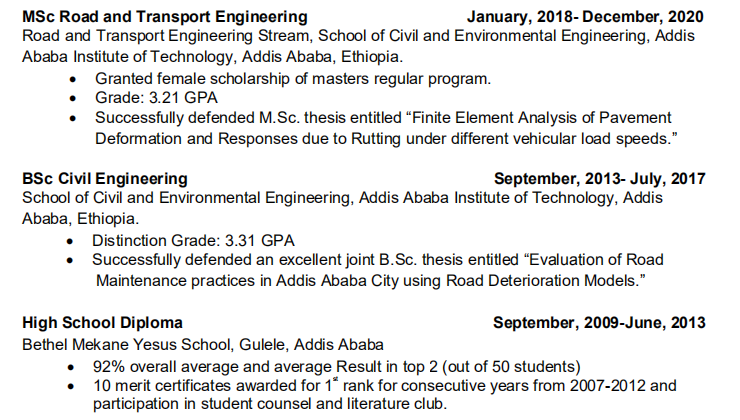Click the bullet point before "Grade: 3.21 GPA"
Viewport: 740px width, 420px height.
pyautogui.click(x=73, y=98)
